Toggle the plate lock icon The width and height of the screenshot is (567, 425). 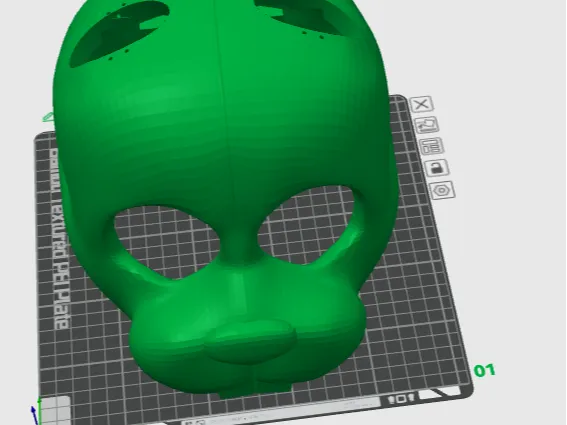click(x=437, y=168)
